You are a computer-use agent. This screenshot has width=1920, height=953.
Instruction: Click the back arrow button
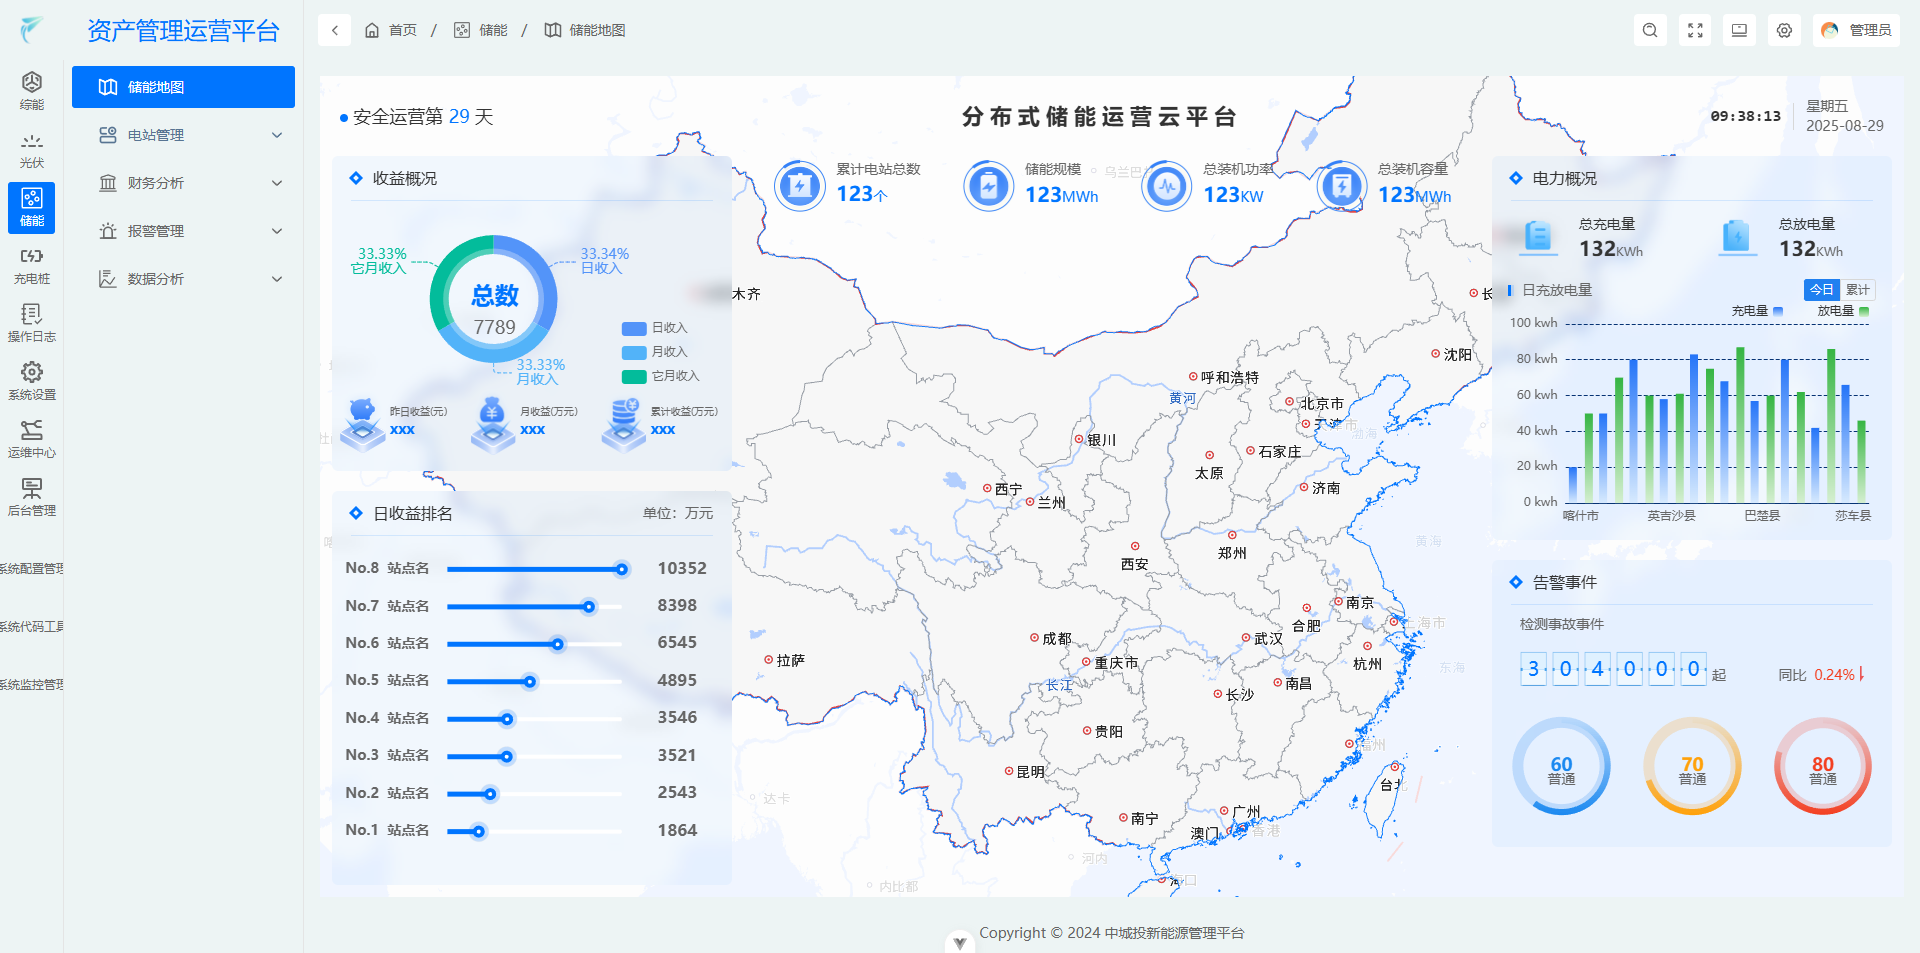click(335, 30)
